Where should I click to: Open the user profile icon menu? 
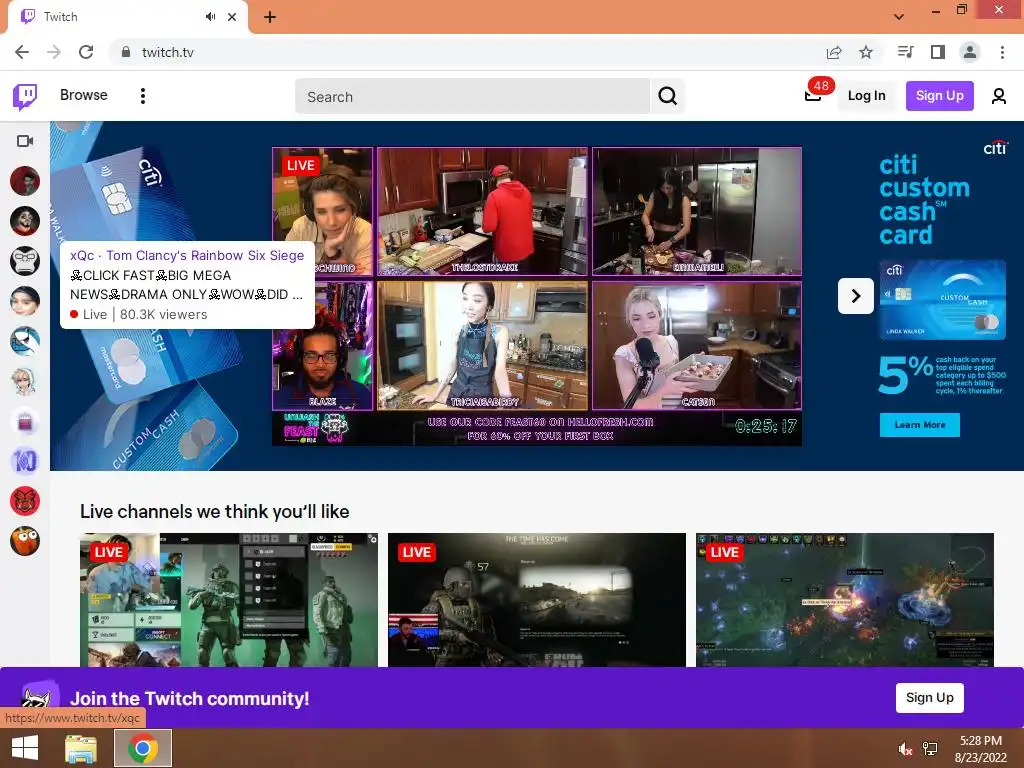pyautogui.click(x=999, y=97)
